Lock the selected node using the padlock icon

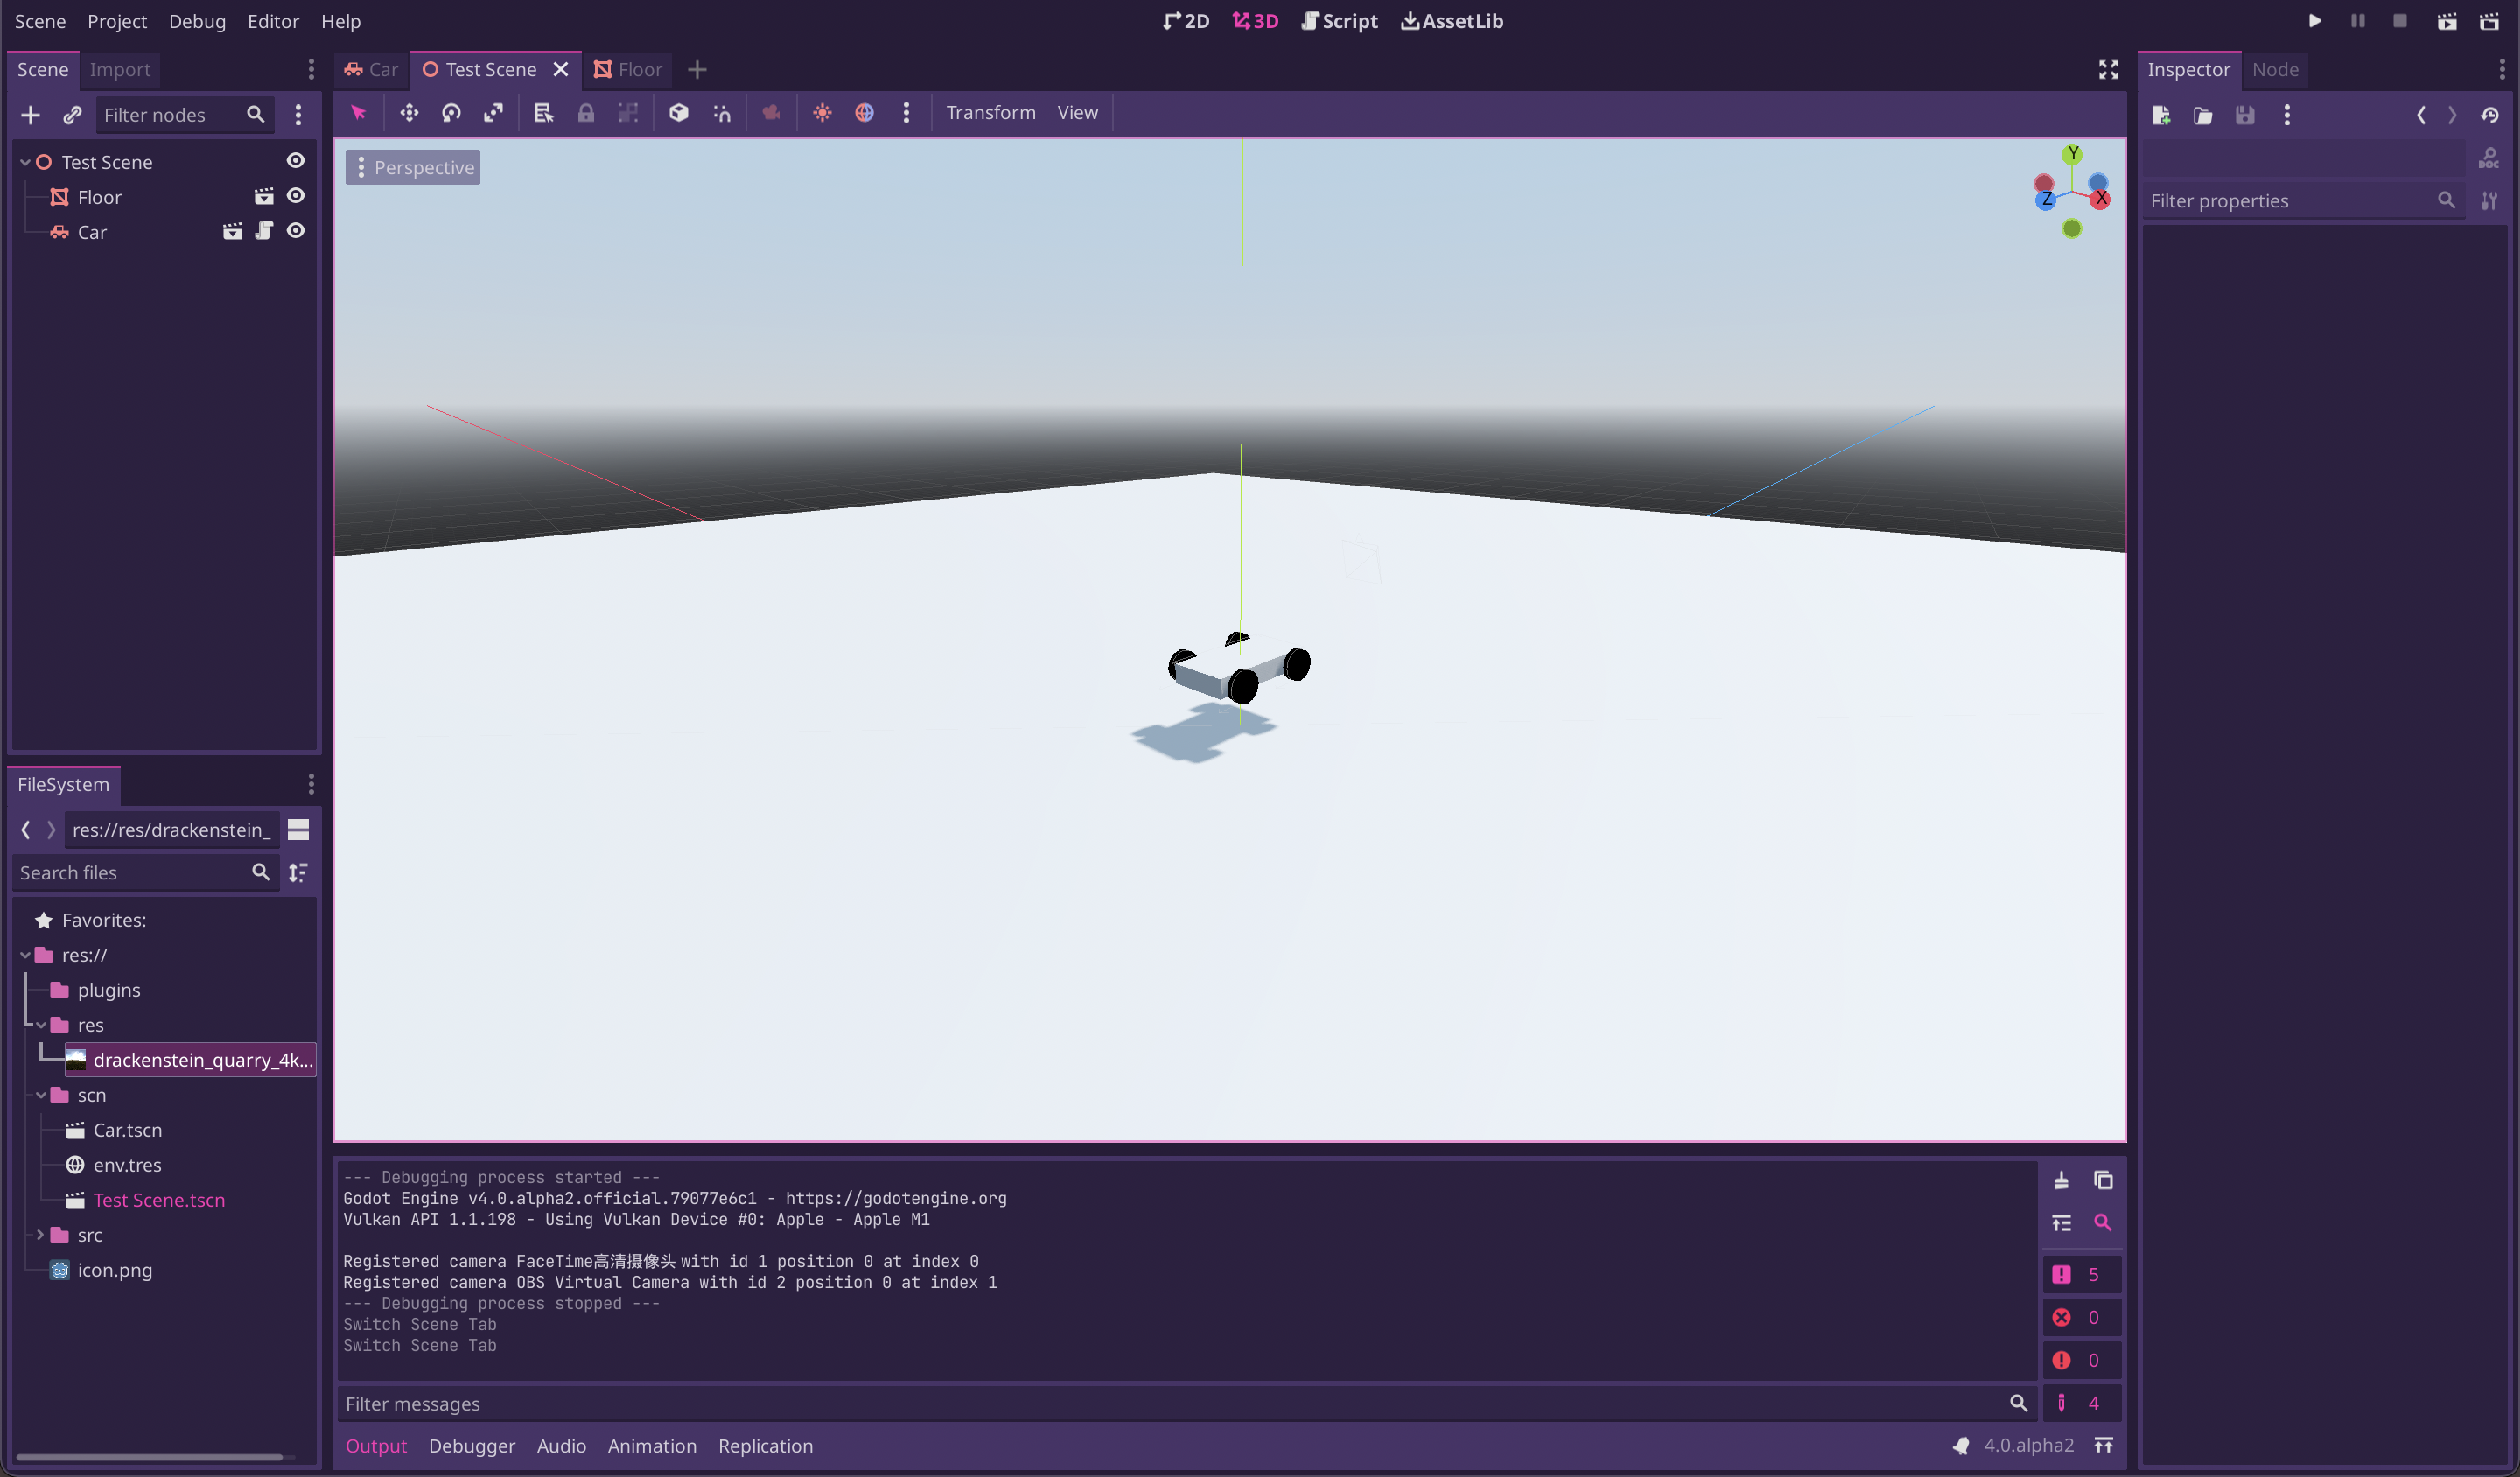click(587, 113)
